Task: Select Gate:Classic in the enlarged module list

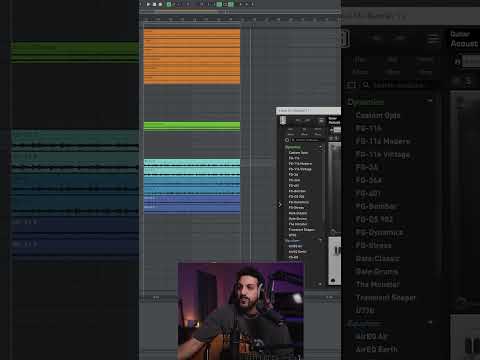Action: click(x=377, y=259)
